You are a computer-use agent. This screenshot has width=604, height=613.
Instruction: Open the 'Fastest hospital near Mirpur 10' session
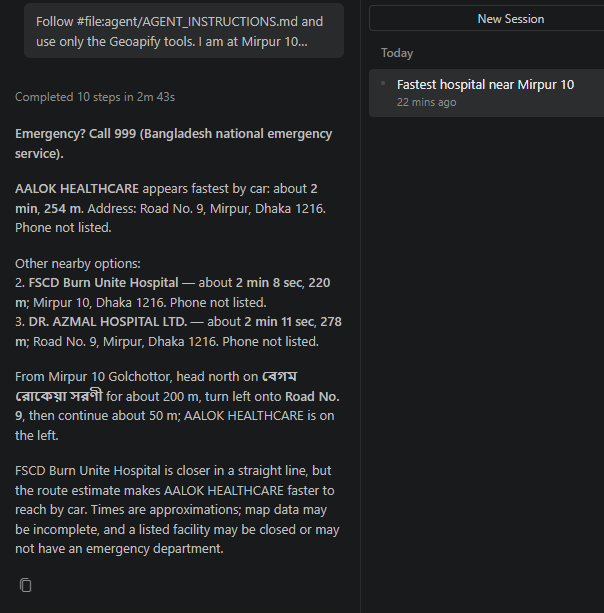pyautogui.click(x=486, y=93)
